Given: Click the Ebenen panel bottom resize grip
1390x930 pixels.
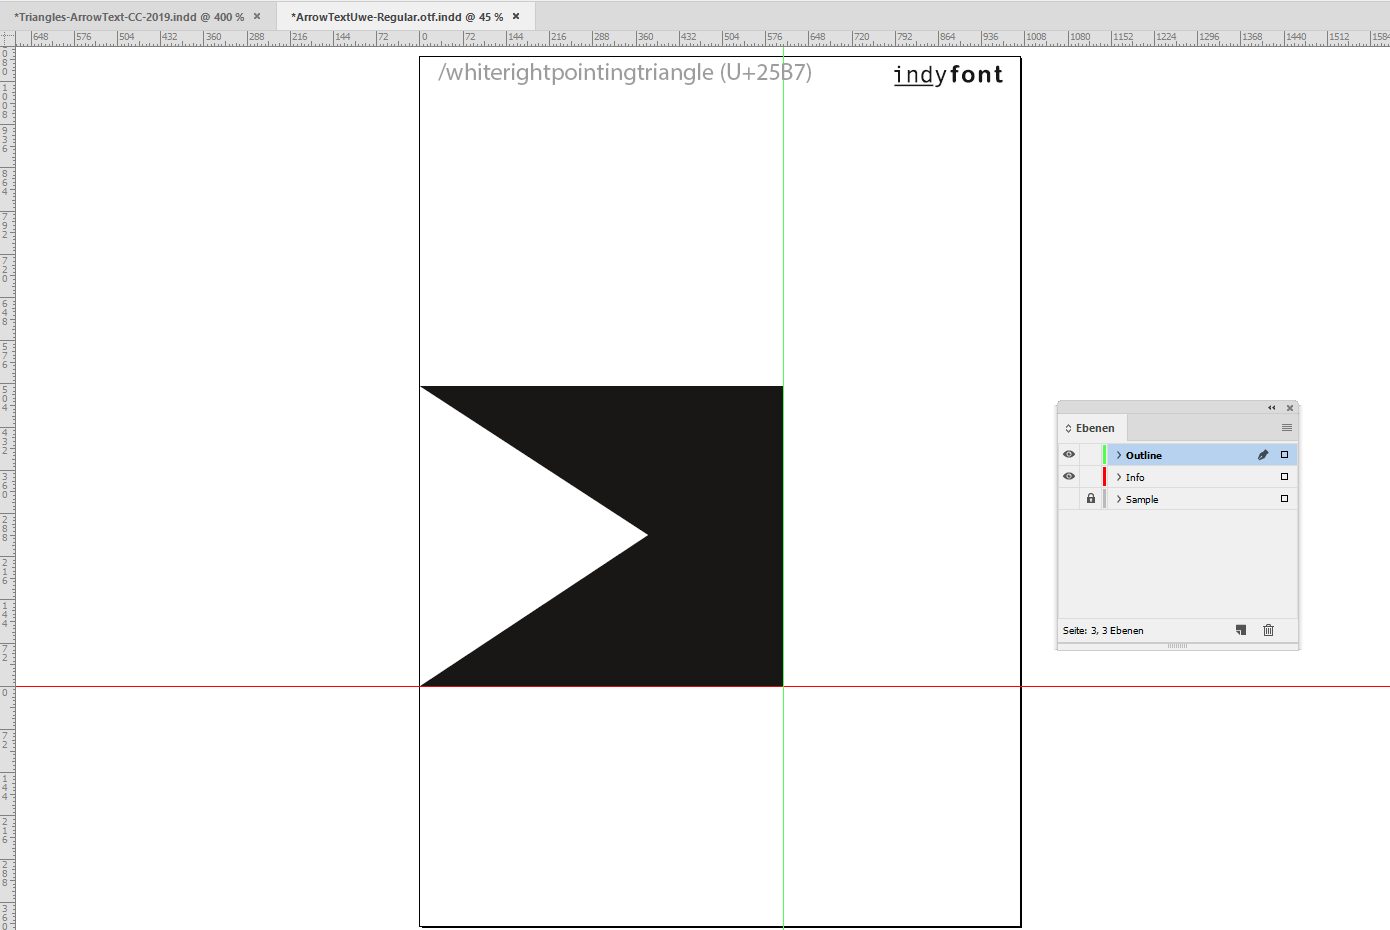Looking at the screenshot, I should coord(1178,646).
